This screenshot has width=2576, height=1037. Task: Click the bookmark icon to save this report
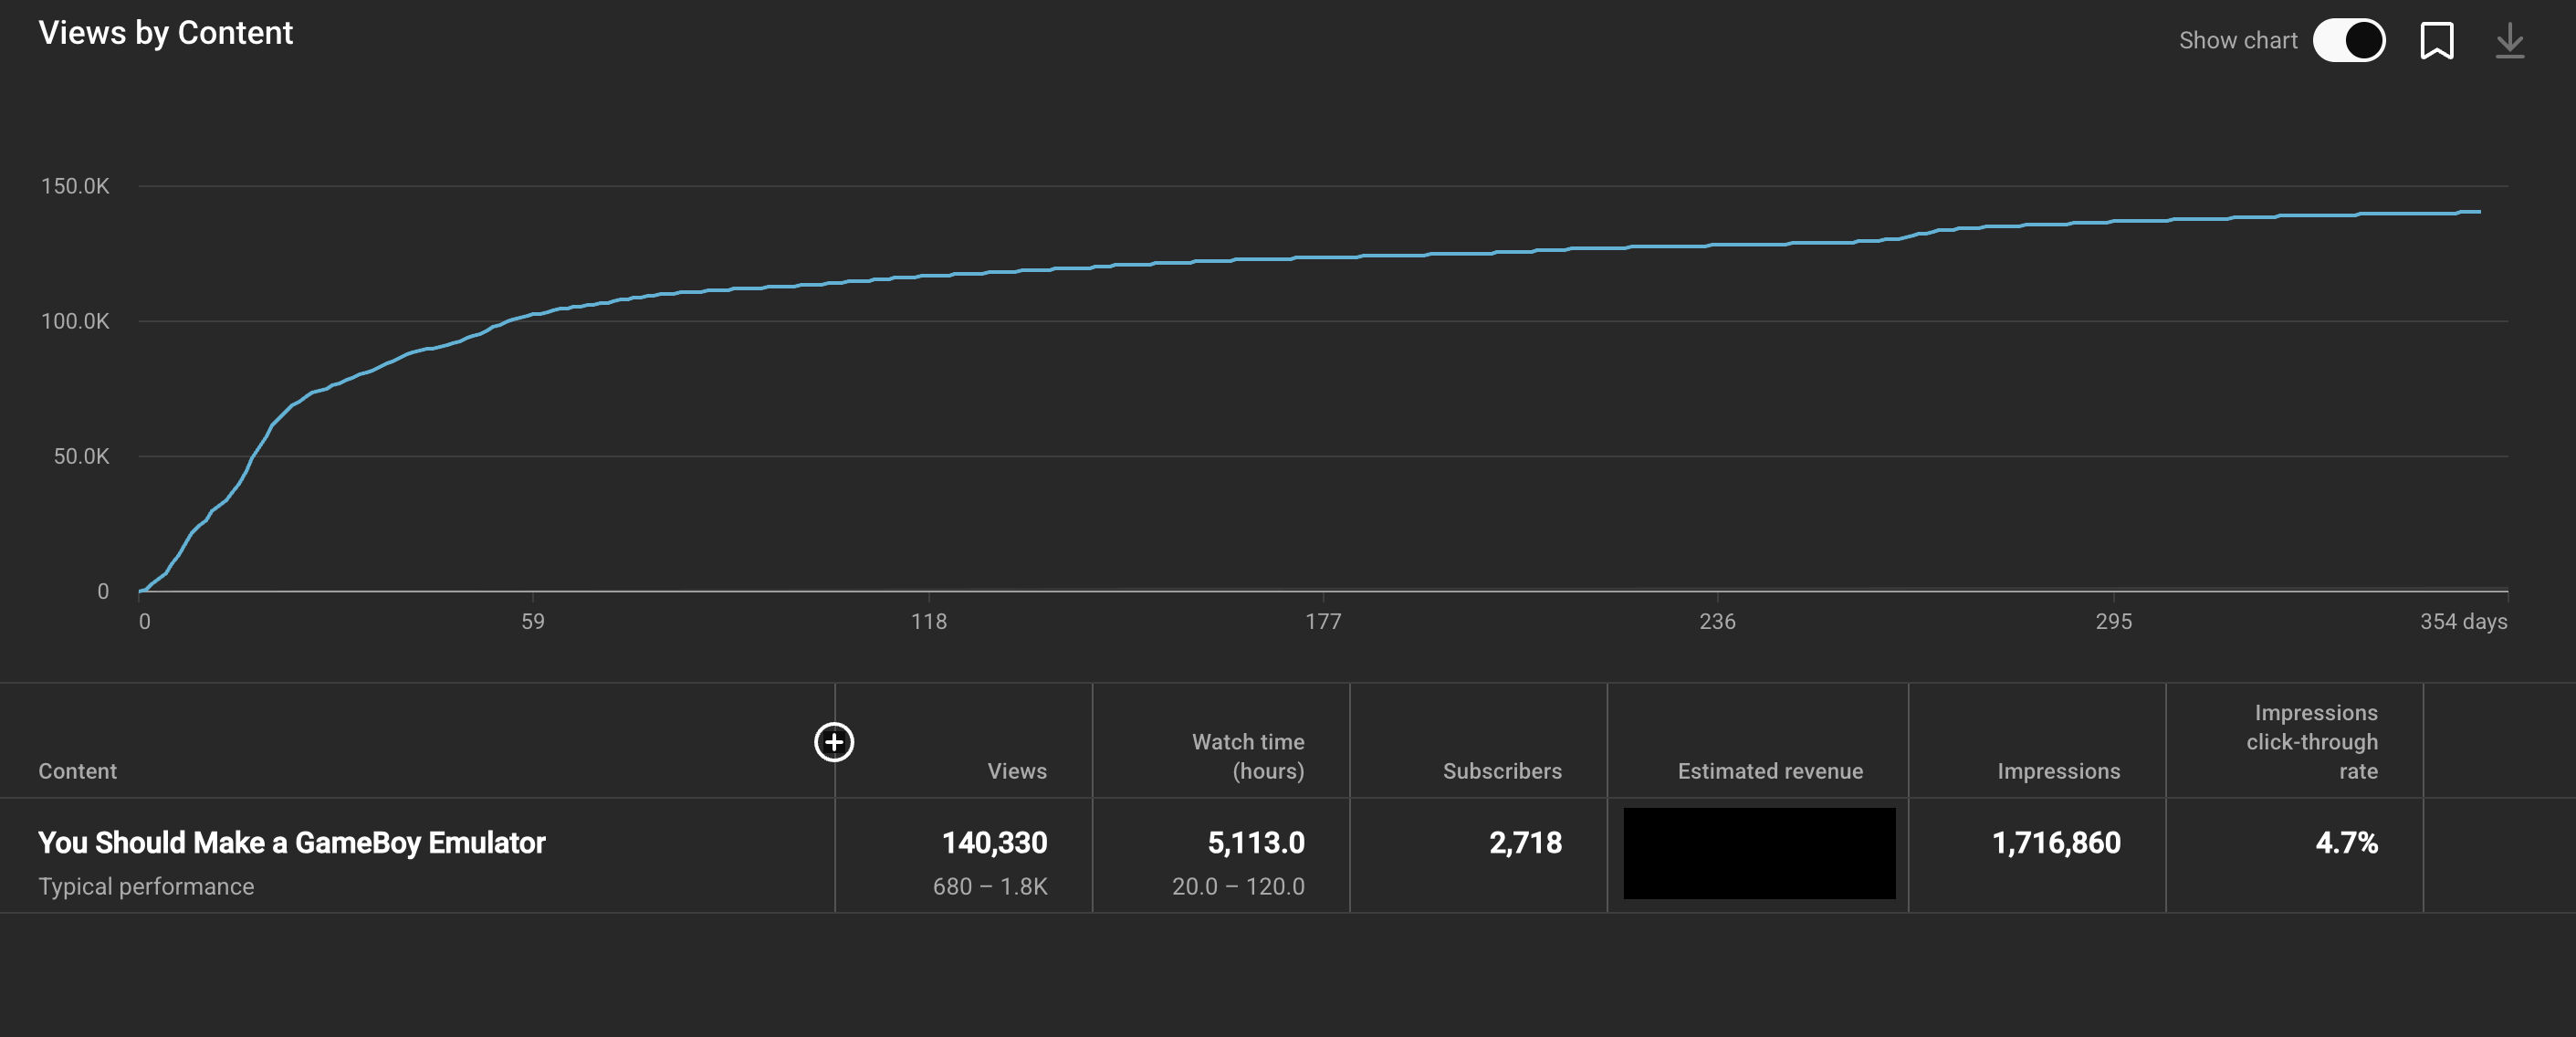[2437, 40]
